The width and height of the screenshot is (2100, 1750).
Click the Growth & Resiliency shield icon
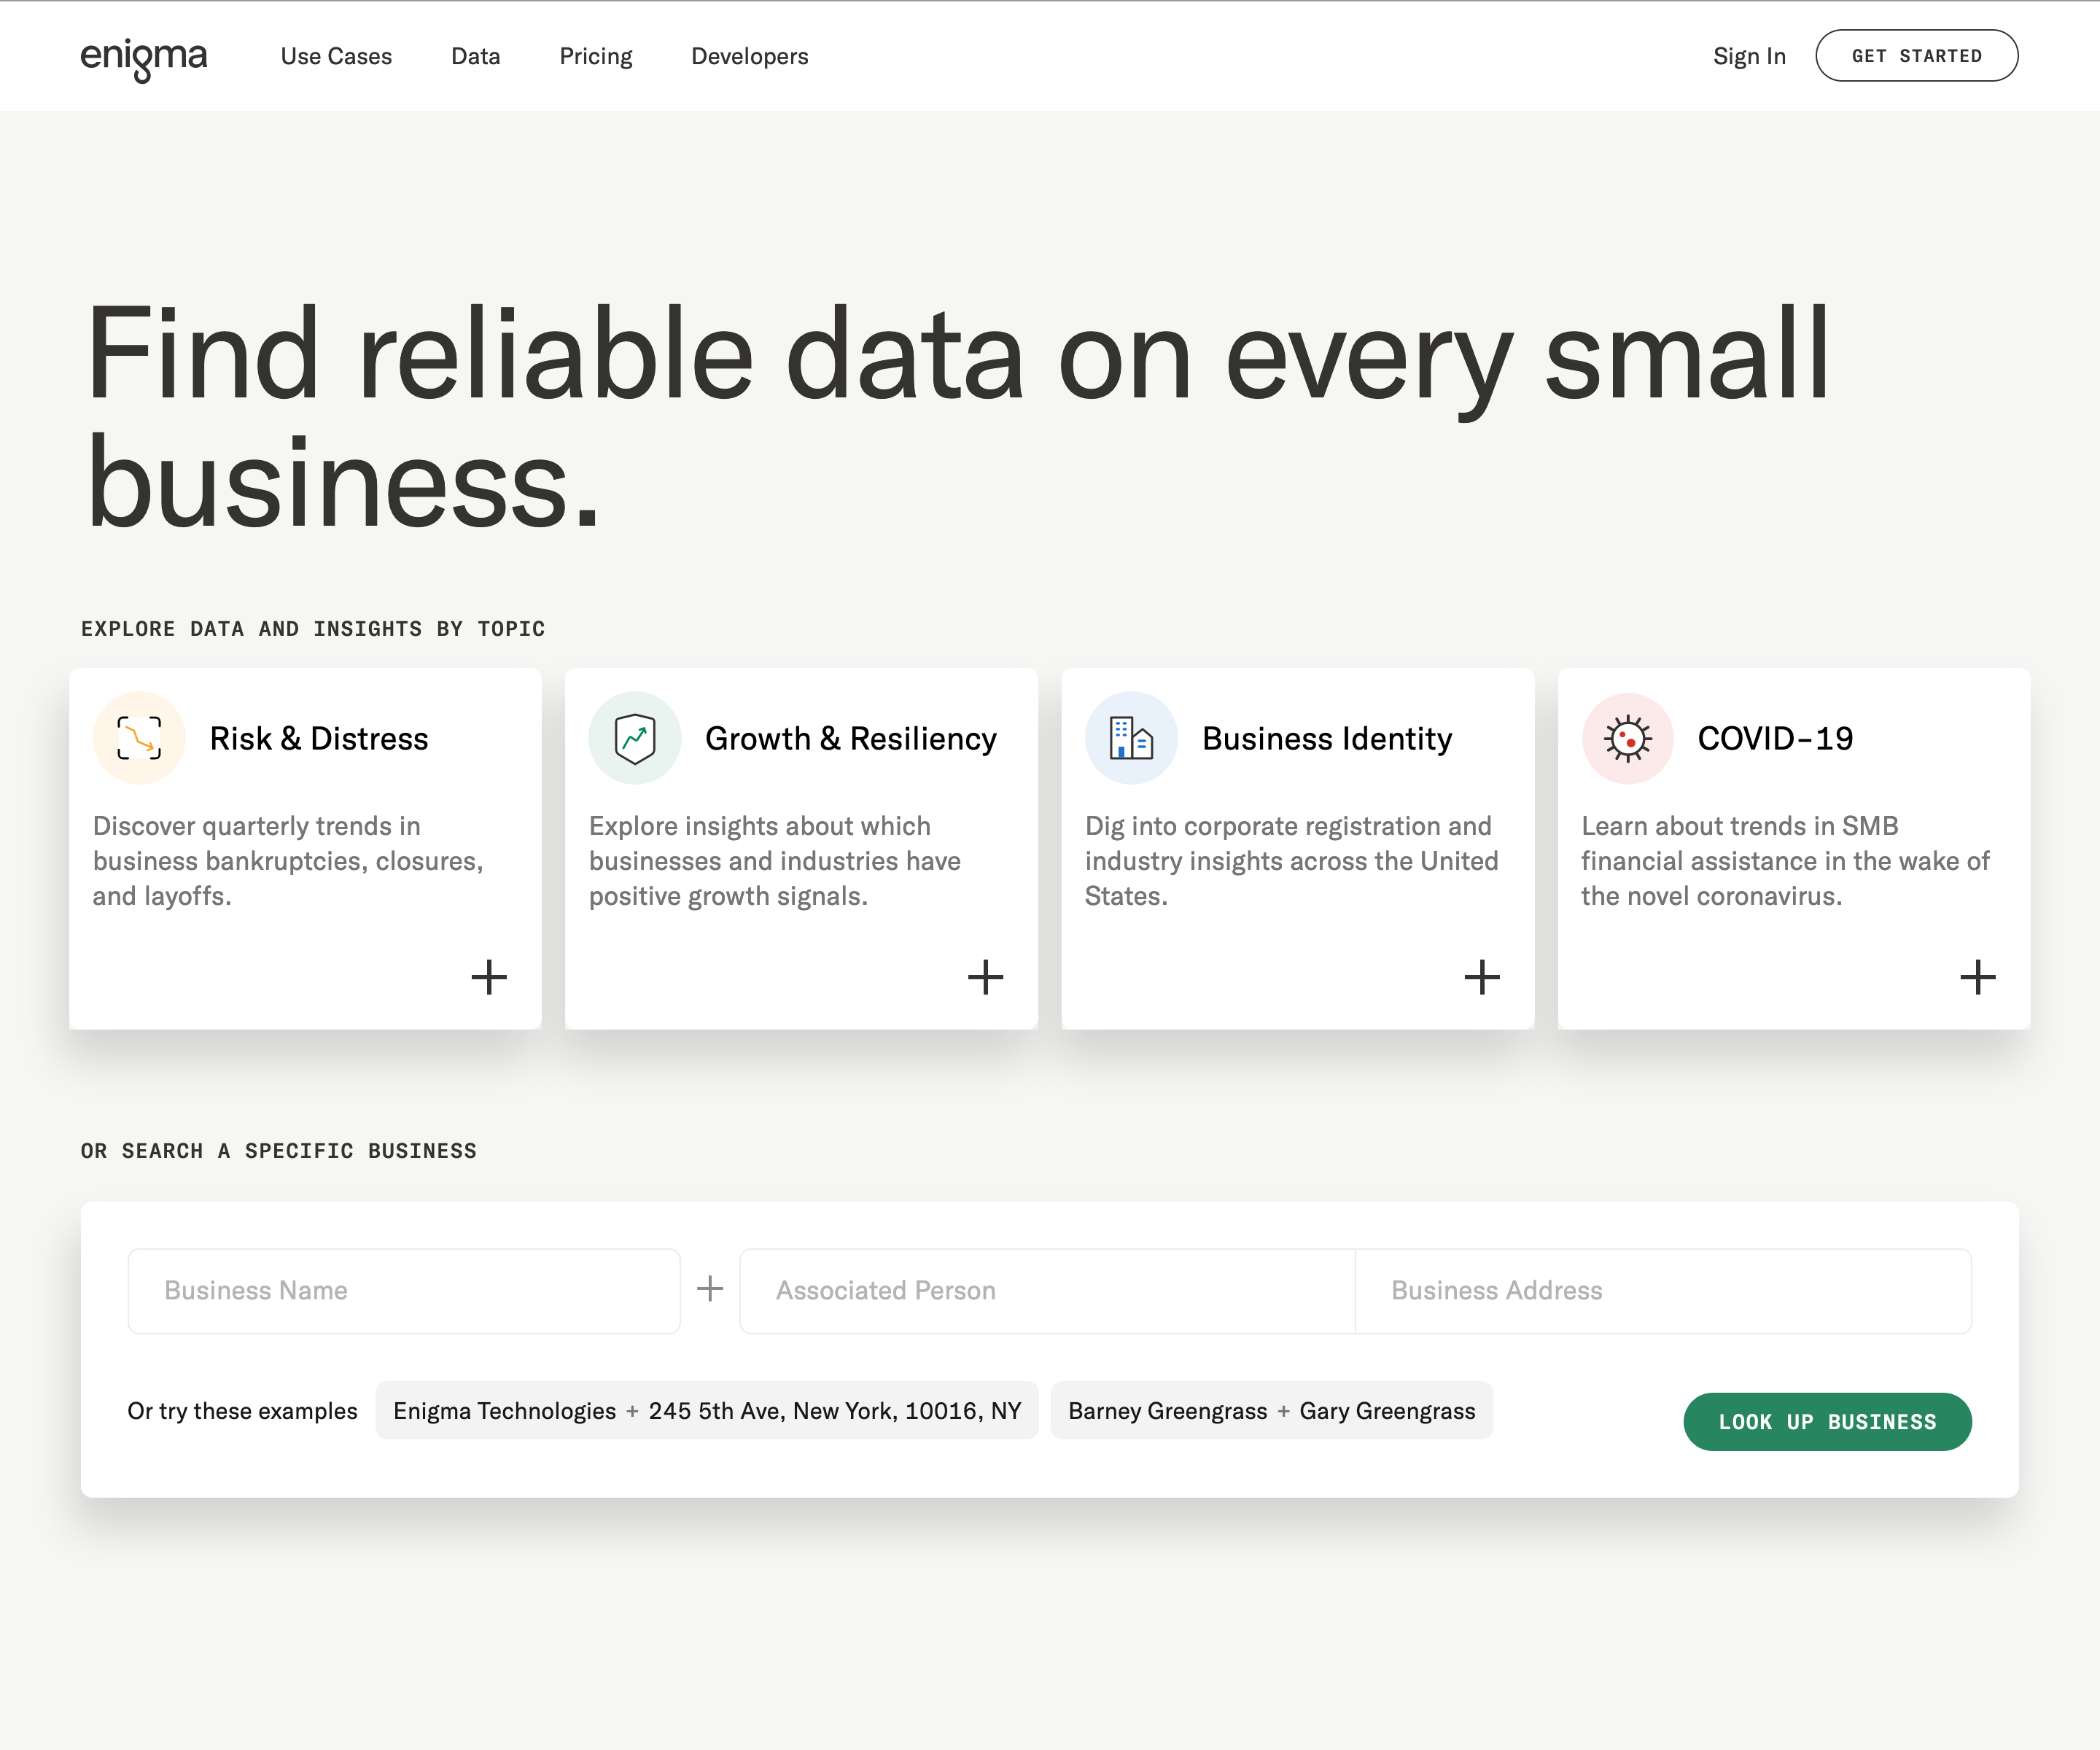[x=635, y=738]
